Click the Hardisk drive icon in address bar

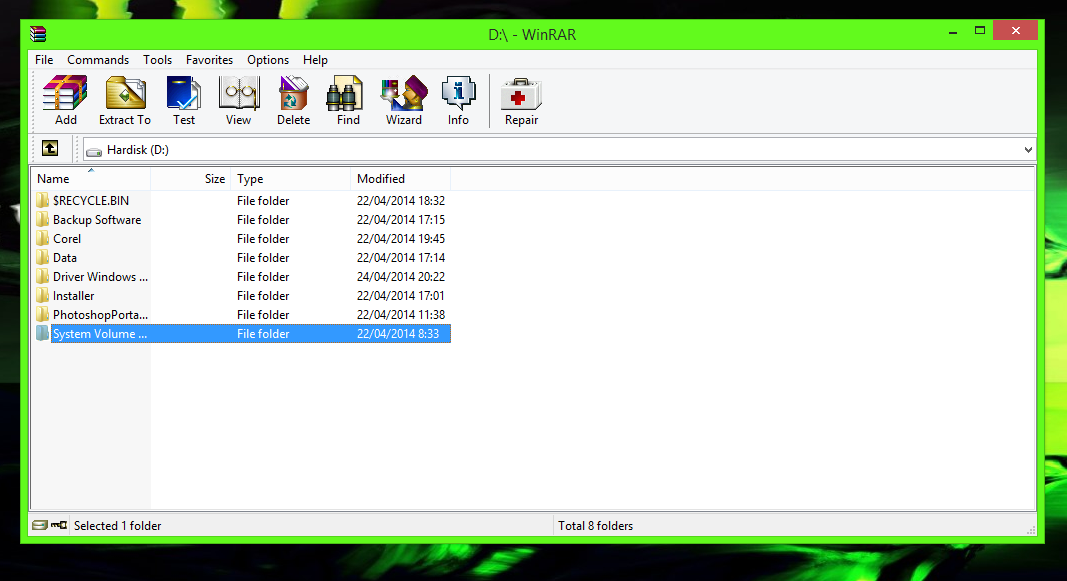point(95,150)
